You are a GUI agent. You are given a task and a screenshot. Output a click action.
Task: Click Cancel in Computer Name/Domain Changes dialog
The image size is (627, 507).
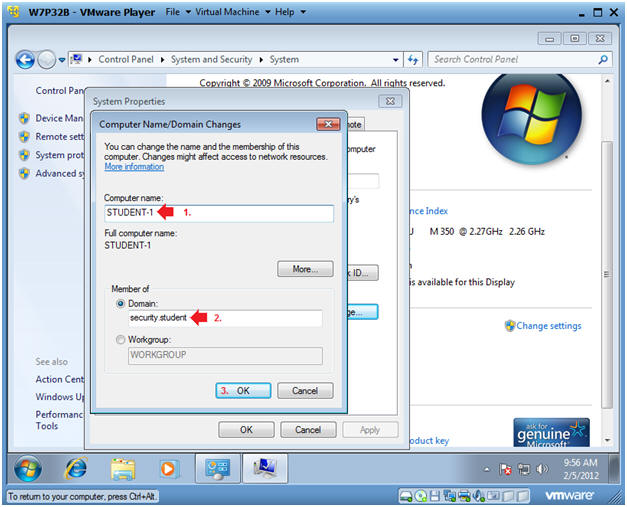coord(305,391)
